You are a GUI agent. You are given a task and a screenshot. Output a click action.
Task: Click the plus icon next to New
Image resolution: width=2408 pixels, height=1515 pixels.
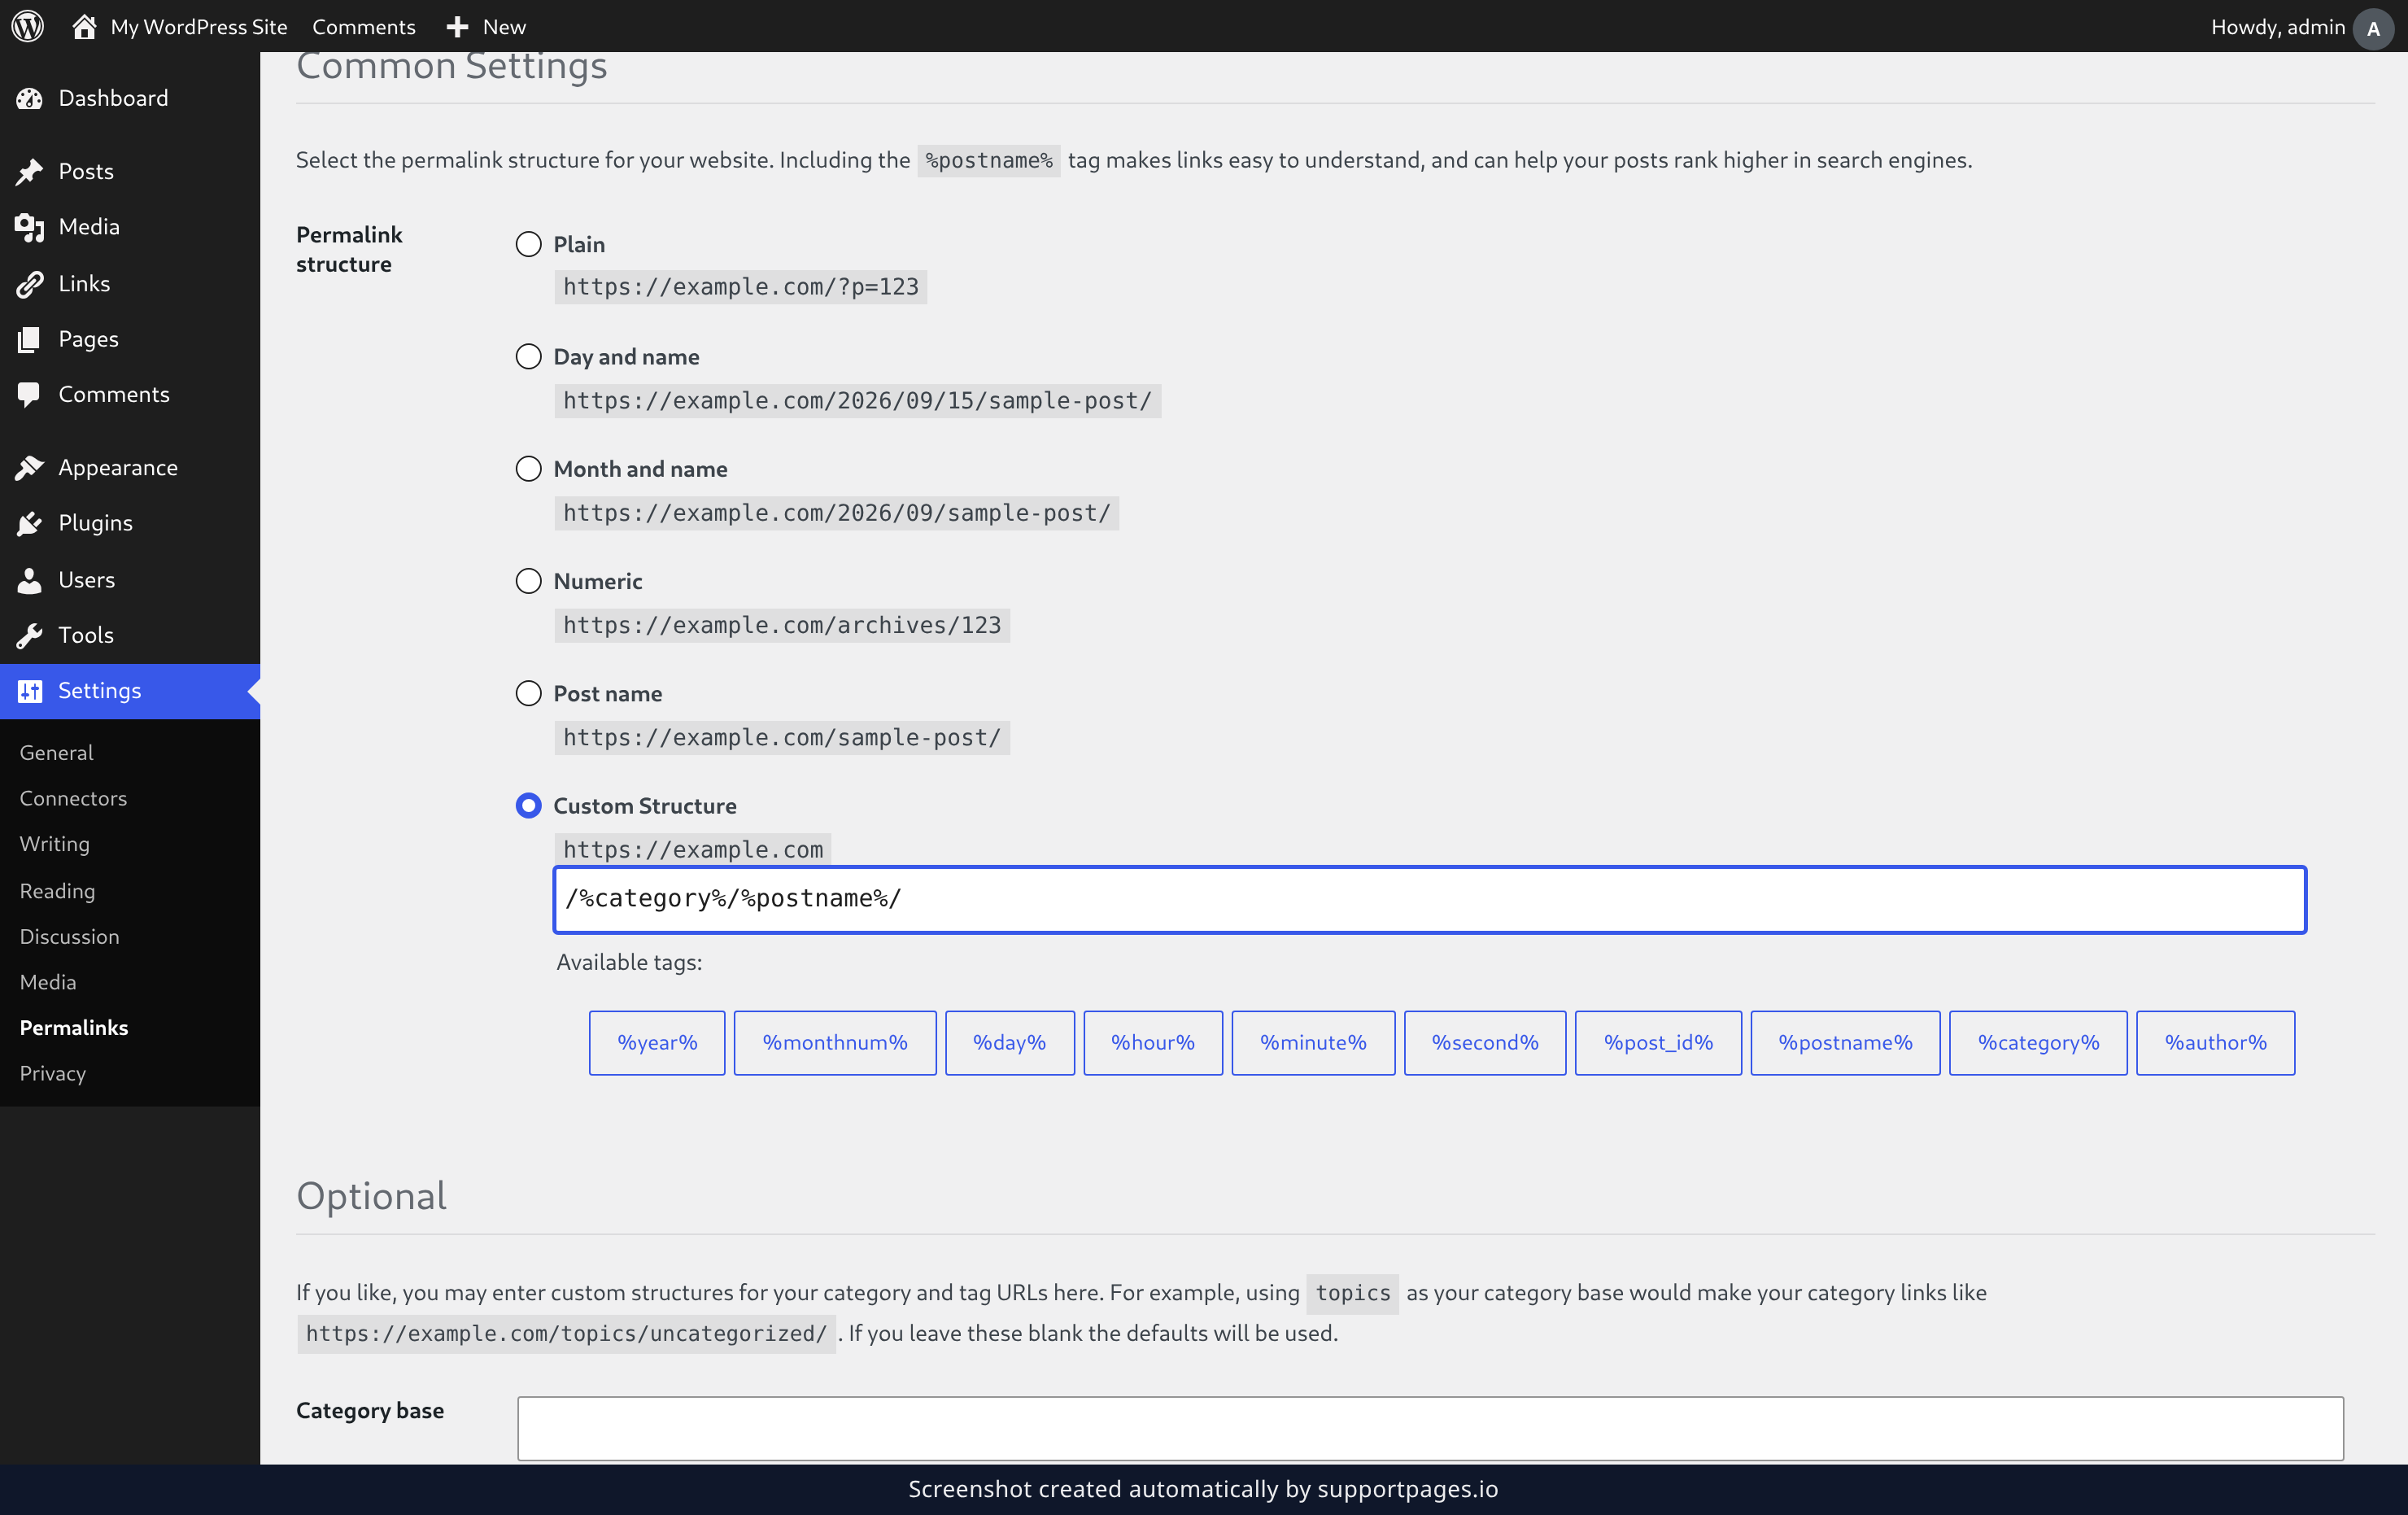tap(457, 27)
